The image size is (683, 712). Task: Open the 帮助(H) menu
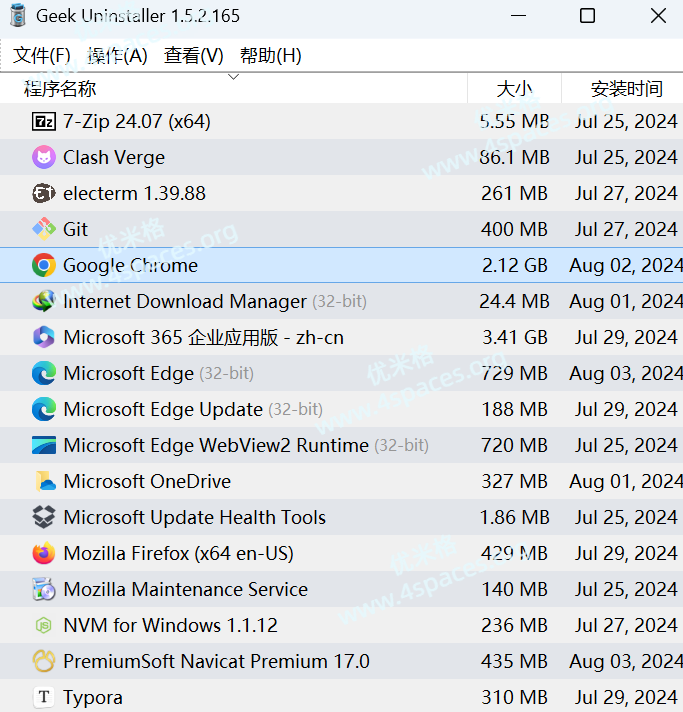(x=270, y=56)
